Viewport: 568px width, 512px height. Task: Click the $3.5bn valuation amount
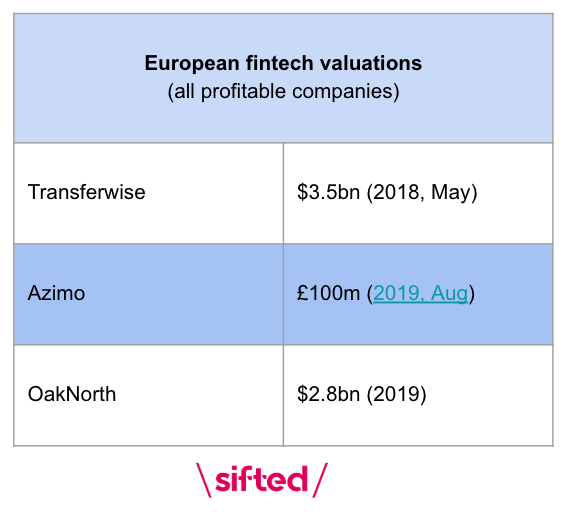pos(328,192)
